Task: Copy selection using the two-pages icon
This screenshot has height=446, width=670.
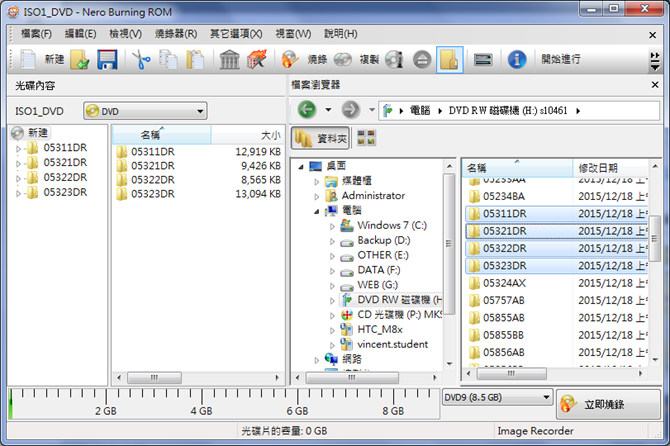Action: point(168,59)
